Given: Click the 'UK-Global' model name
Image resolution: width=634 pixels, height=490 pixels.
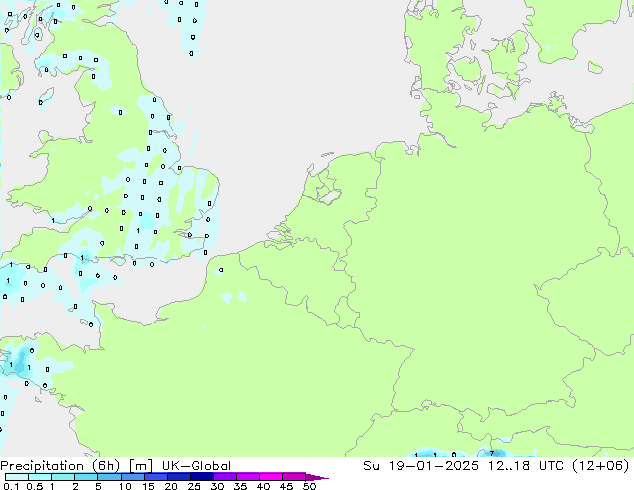Looking at the screenshot, I should pyautogui.click(x=196, y=466).
